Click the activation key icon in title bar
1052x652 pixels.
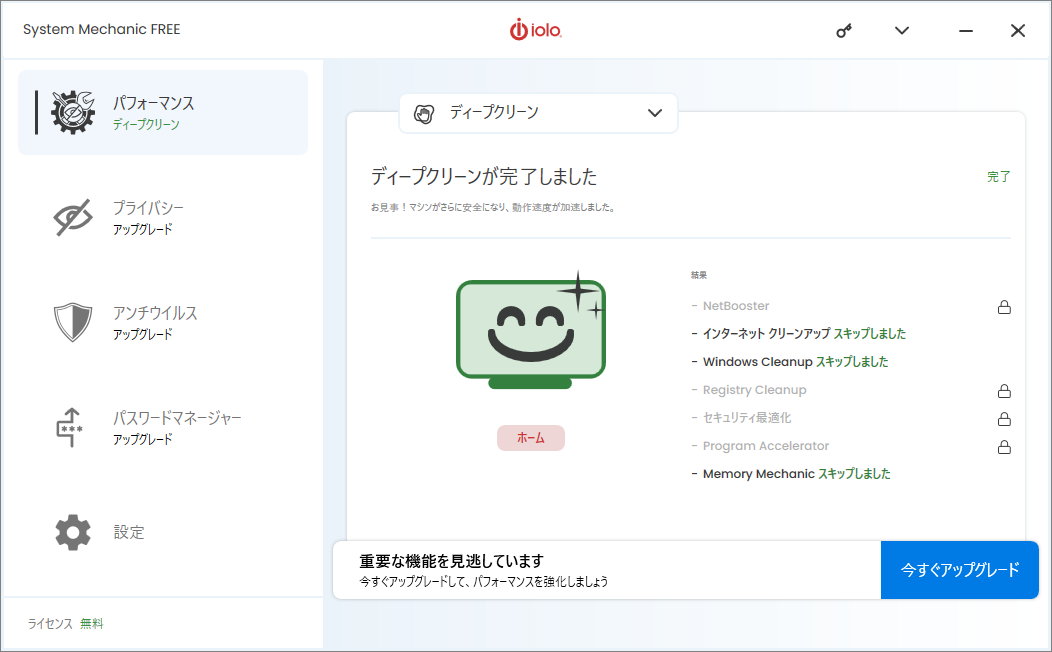click(x=844, y=31)
